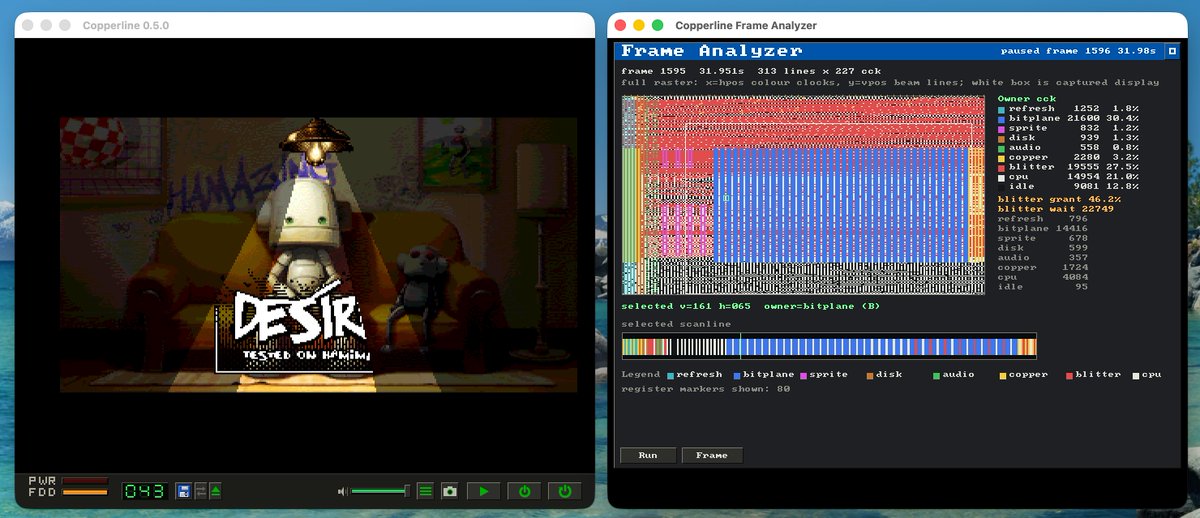Click the disk swatch in Owner cck list
Screen dimensions: 1200x518
[x=1001, y=138]
